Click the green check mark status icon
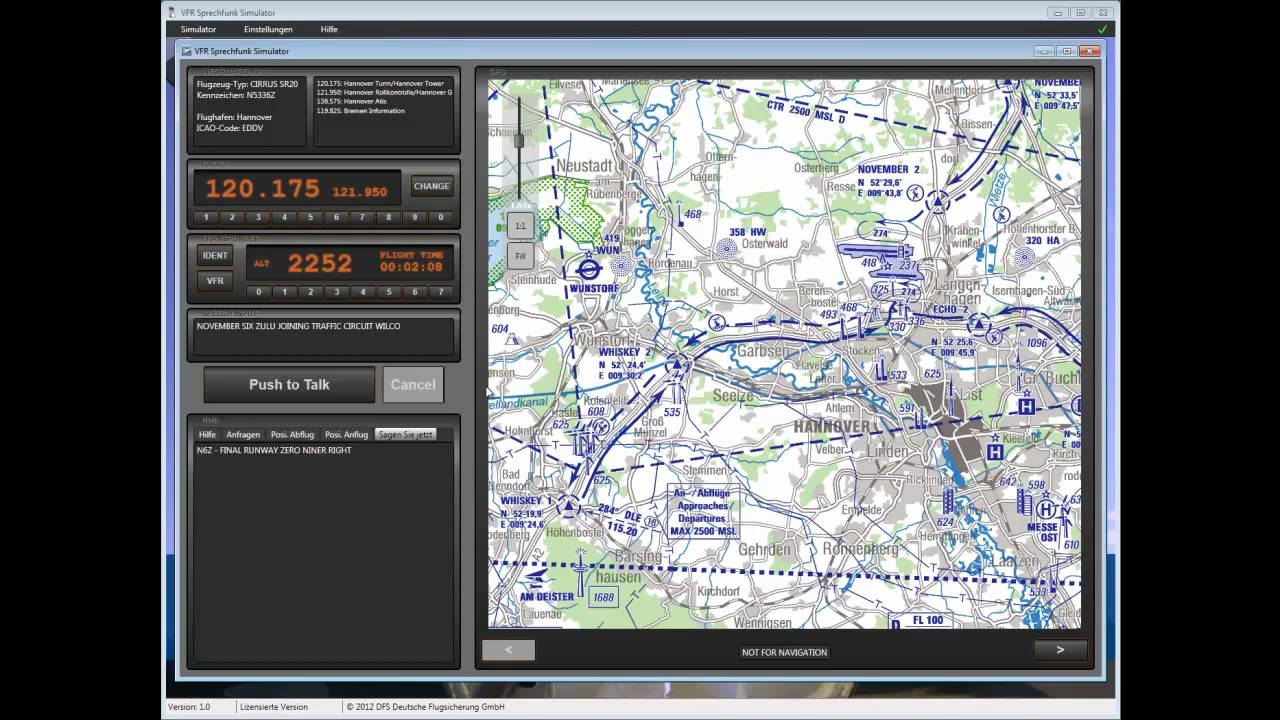 (x=1102, y=29)
